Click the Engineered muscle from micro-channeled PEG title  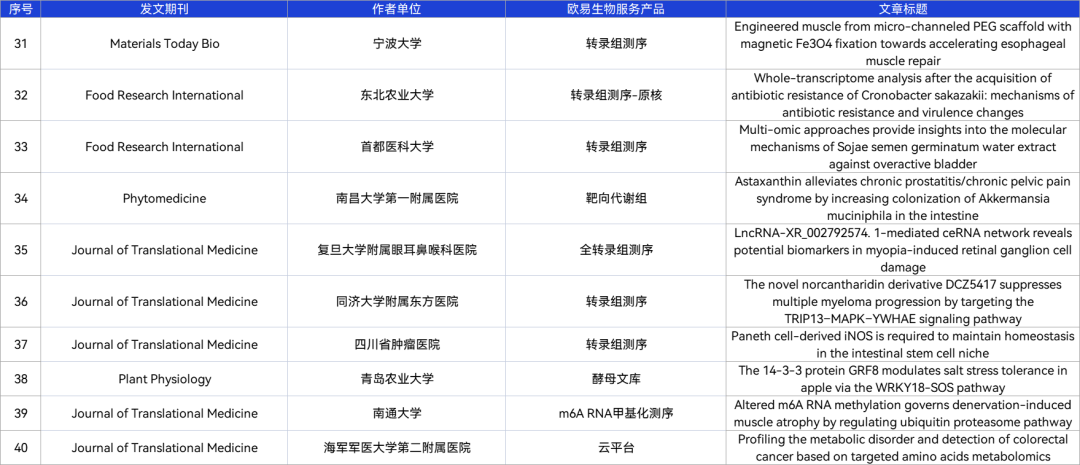(x=903, y=43)
